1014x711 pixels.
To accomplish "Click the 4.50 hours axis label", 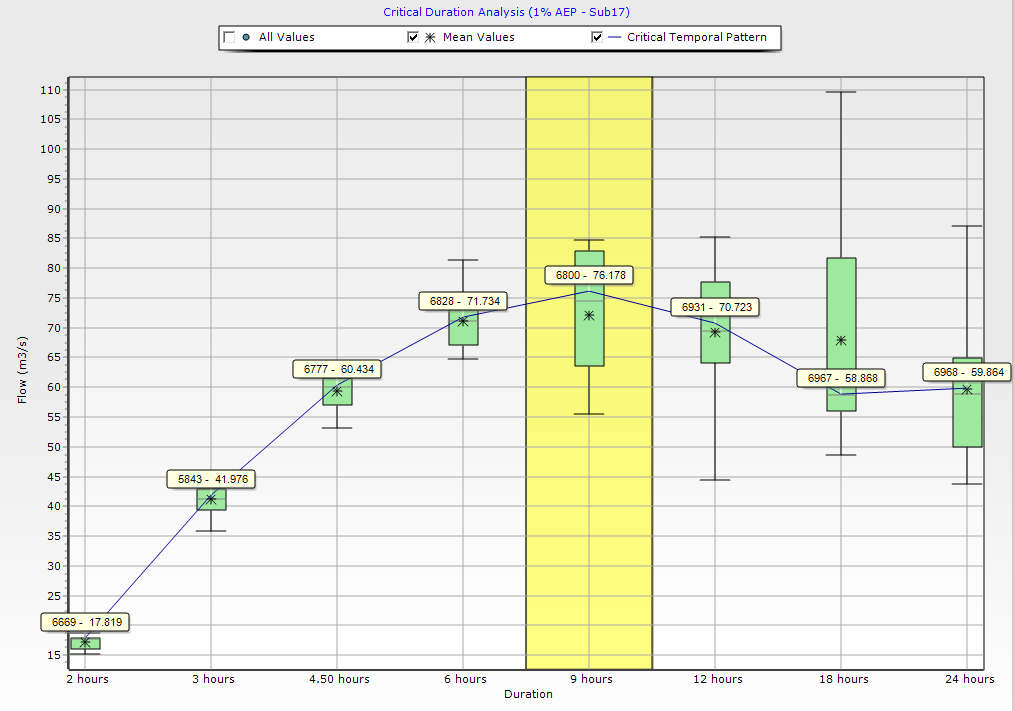I will click(337, 679).
